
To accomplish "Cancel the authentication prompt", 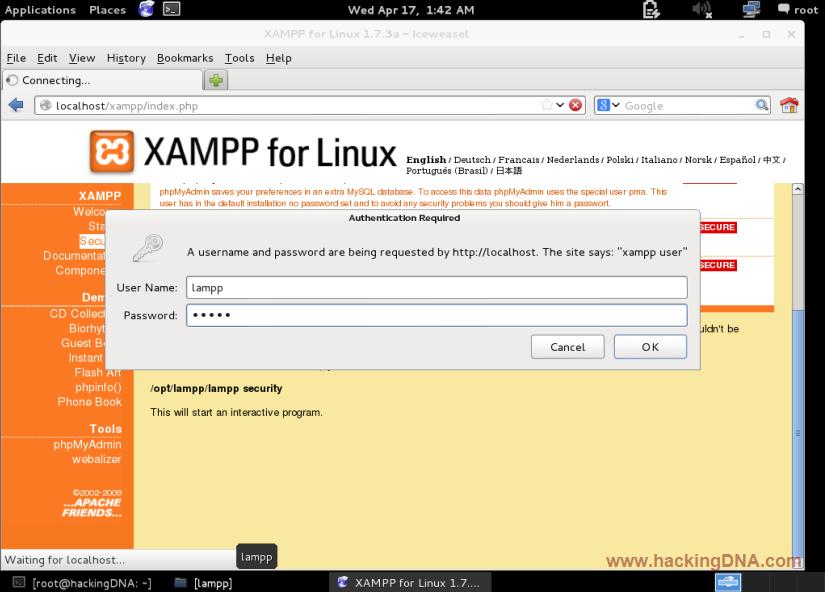I will [x=567, y=346].
